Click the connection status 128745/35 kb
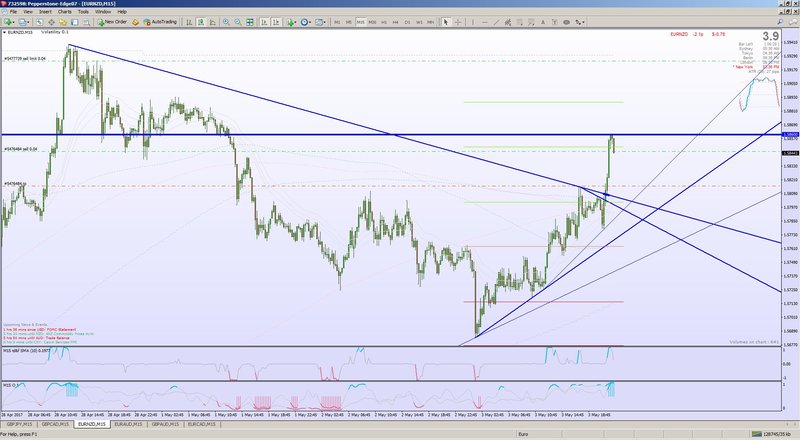Screen dimensions: 800x440 point(772,434)
